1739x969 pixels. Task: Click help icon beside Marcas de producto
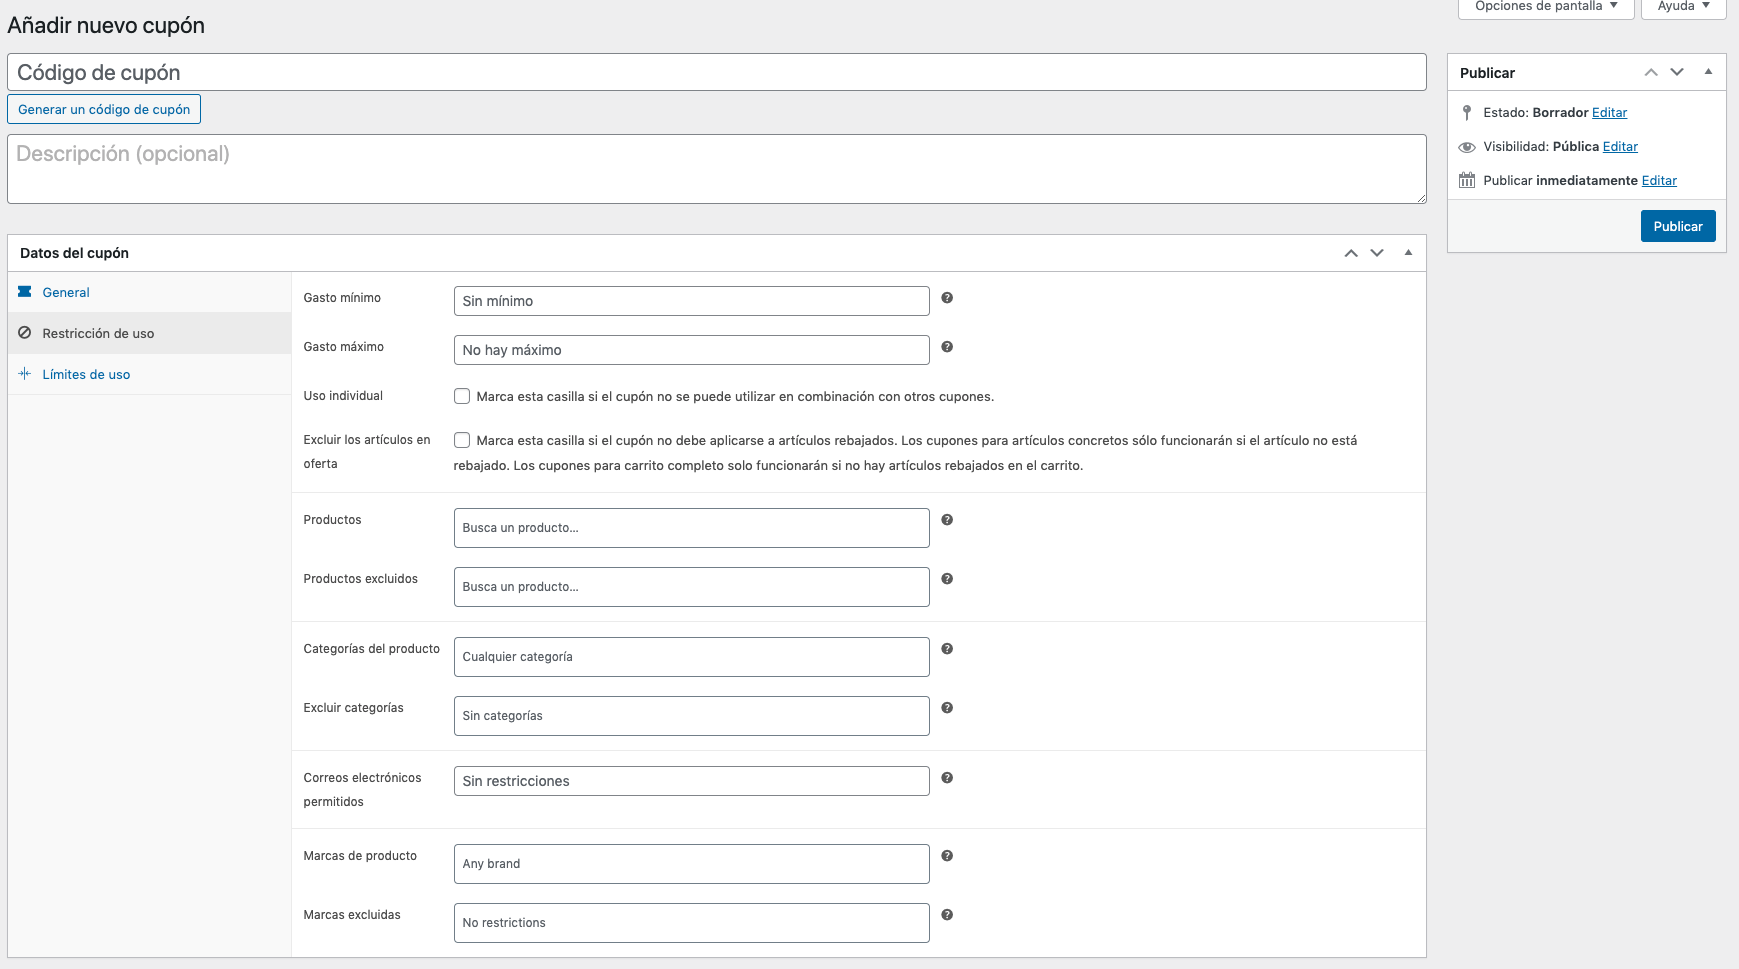tap(947, 856)
